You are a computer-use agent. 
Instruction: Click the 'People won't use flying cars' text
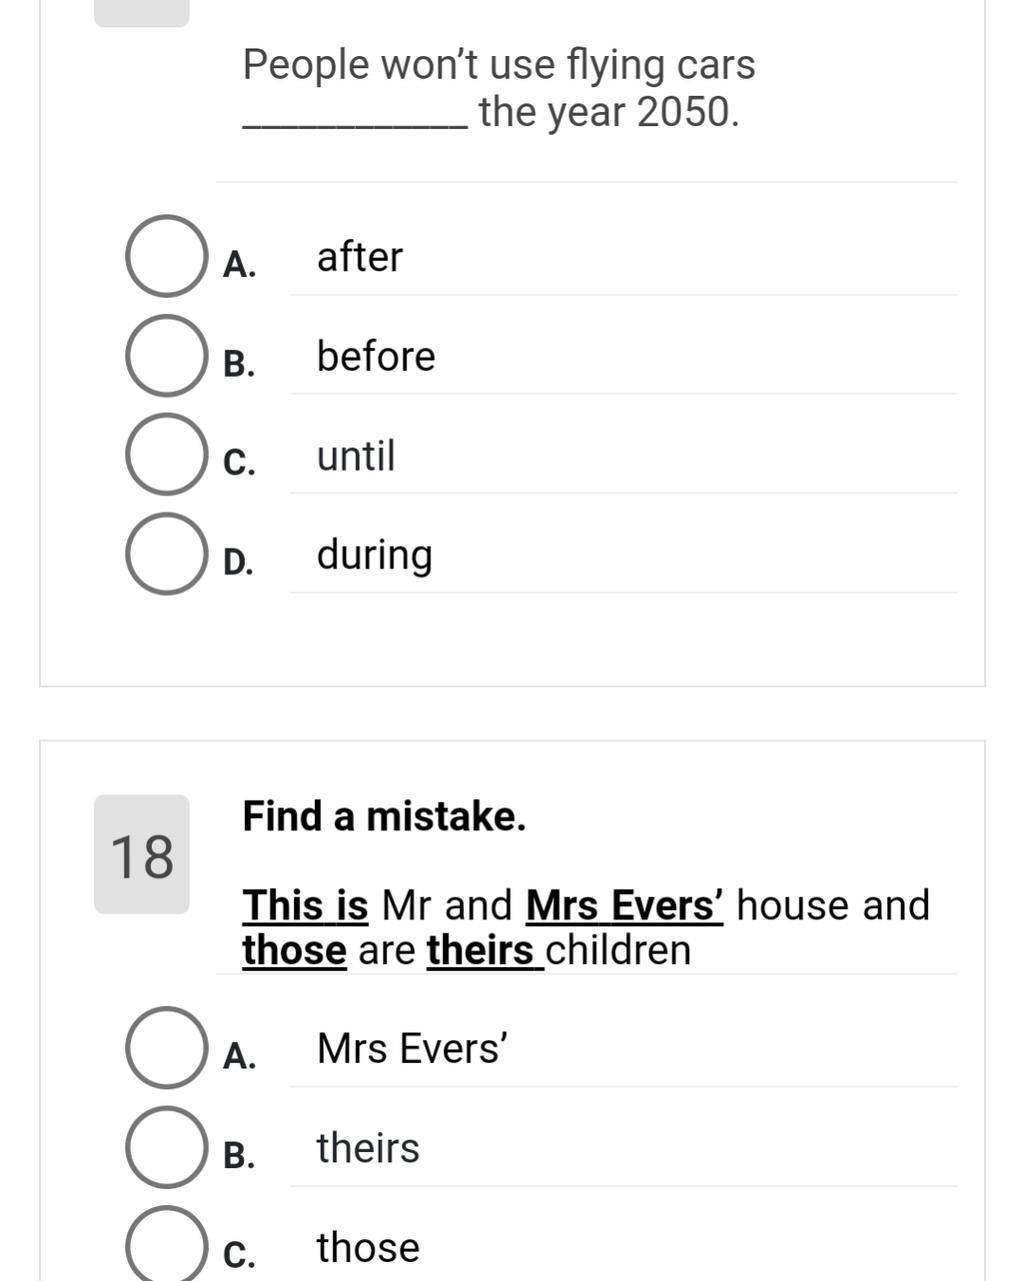pos(499,65)
